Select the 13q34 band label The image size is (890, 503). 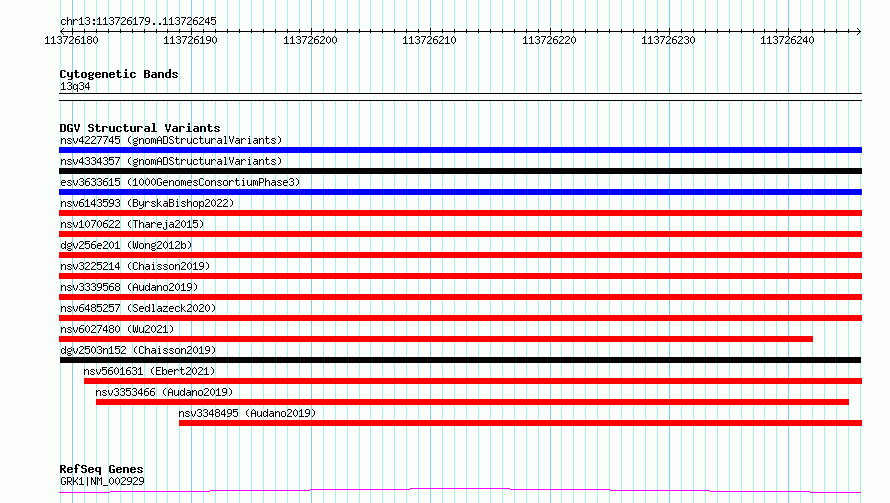[x=75, y=86]
